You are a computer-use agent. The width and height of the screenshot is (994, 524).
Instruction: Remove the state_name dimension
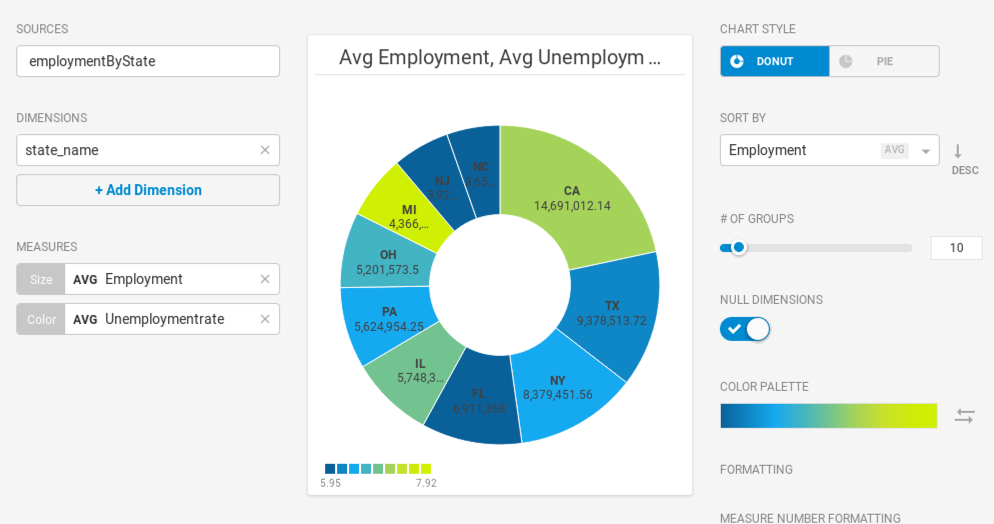[265, 150]
